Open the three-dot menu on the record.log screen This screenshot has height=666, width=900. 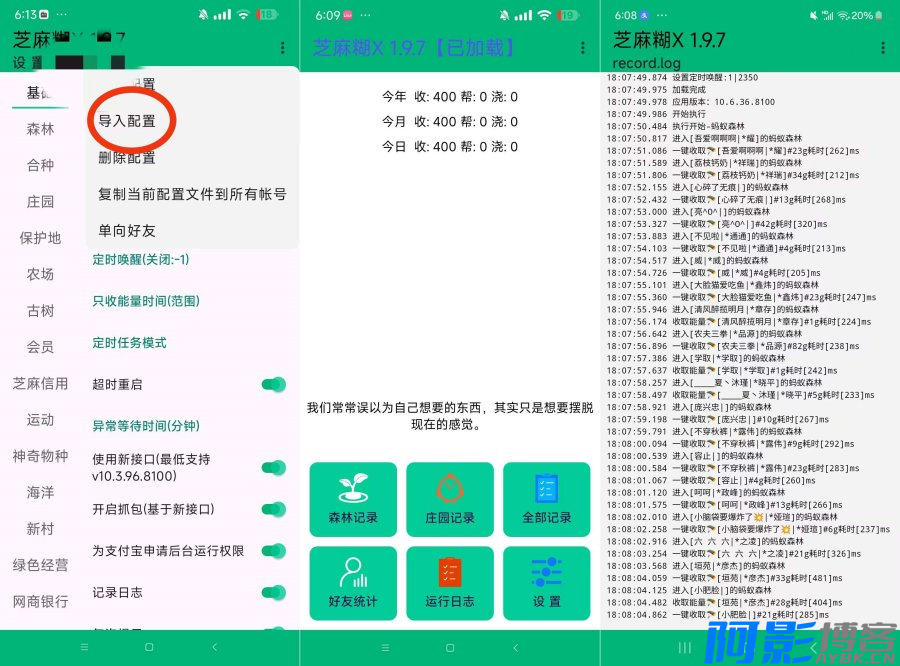pos(883,48)
